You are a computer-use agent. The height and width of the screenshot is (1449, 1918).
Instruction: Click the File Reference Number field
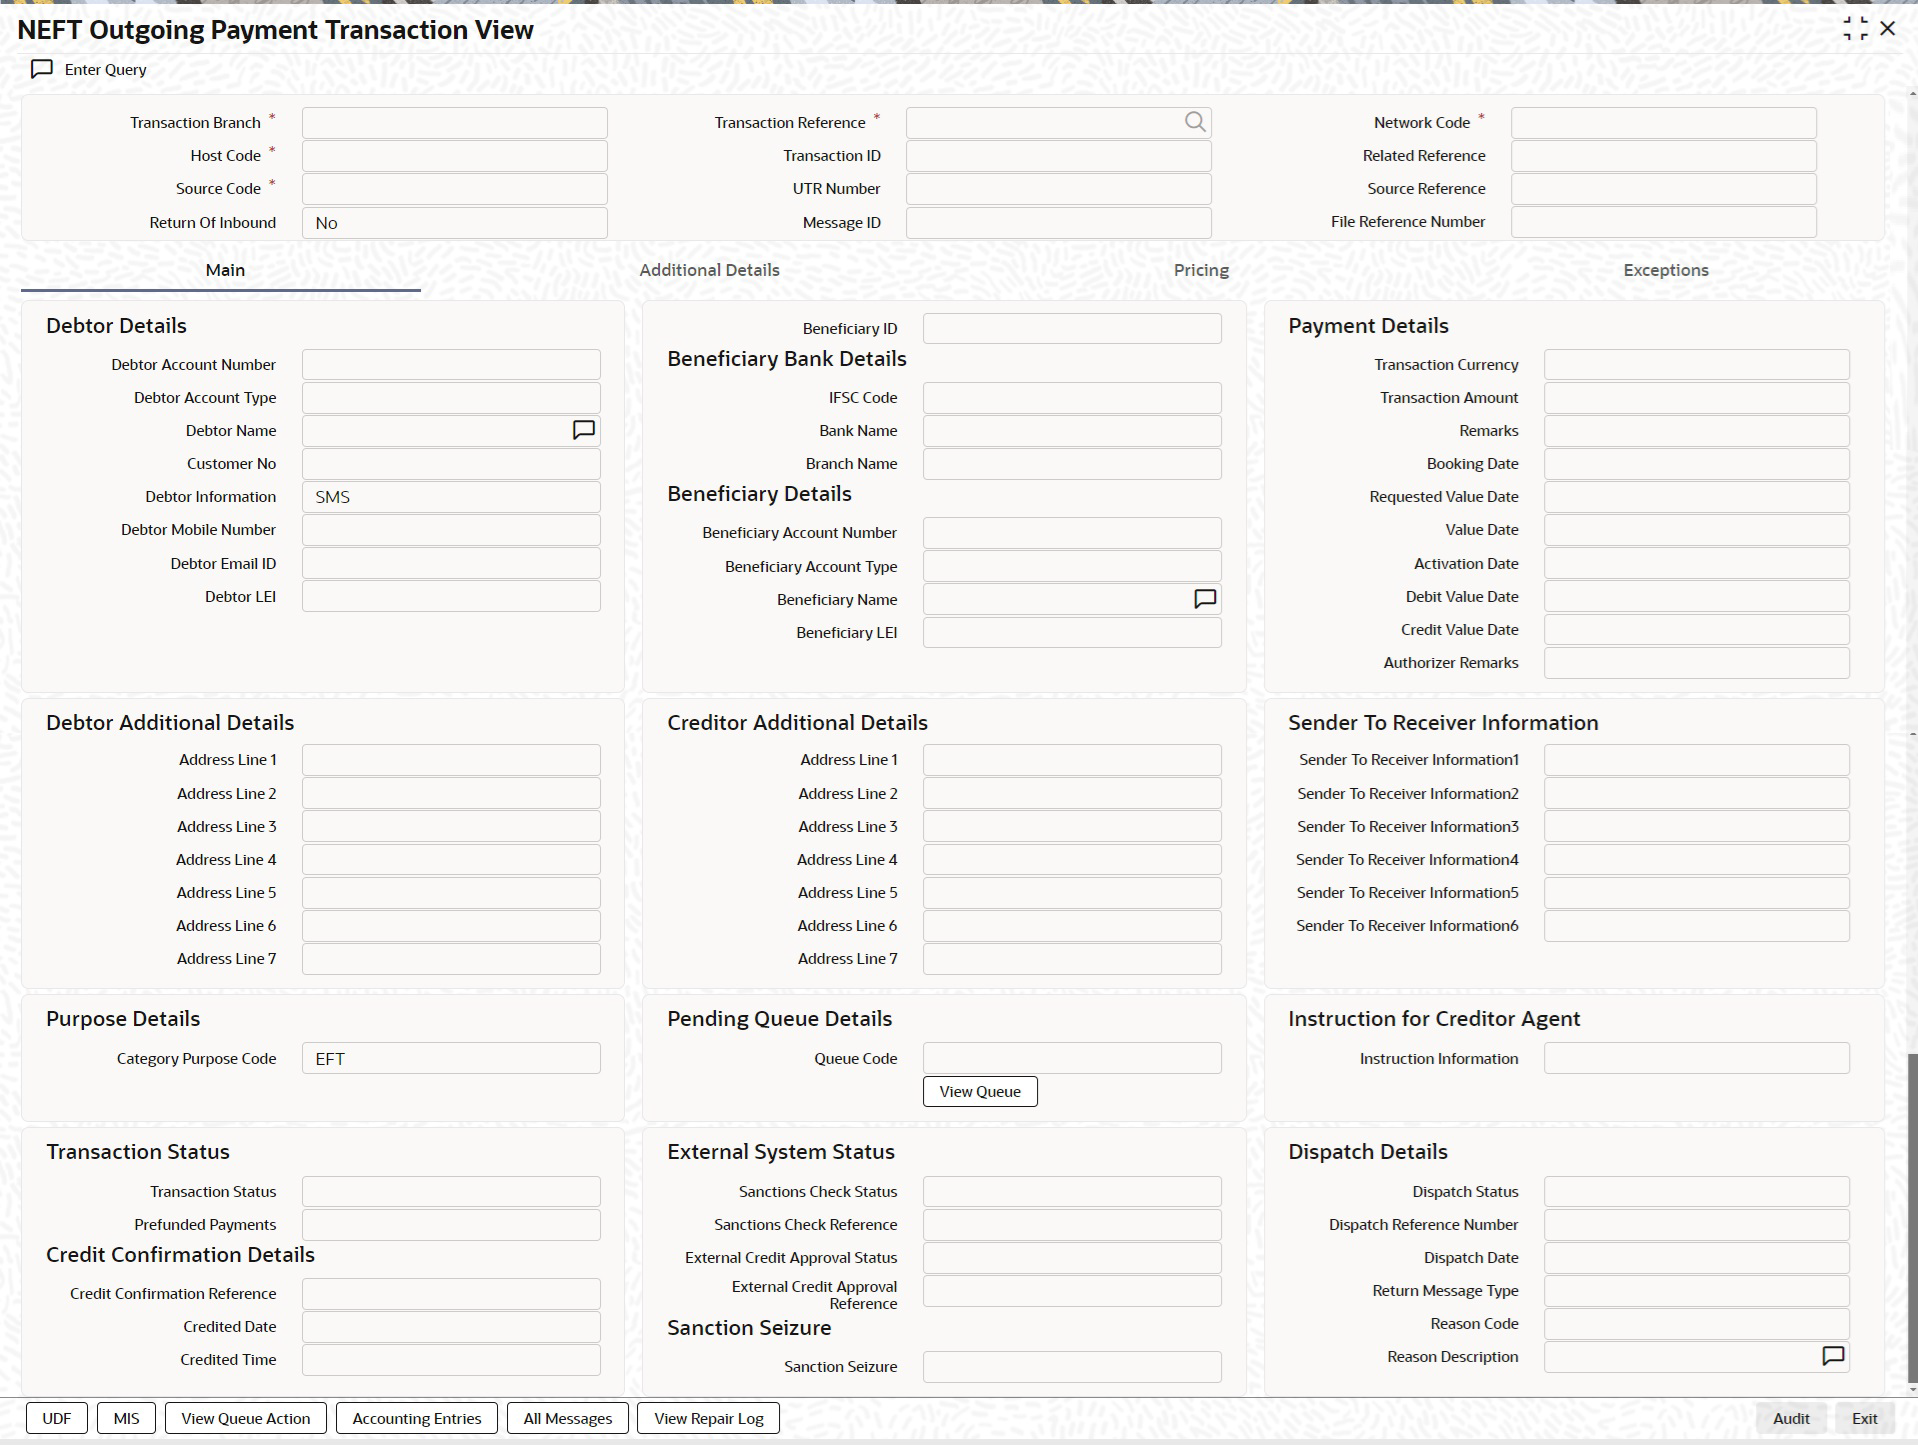(1663, 222)
